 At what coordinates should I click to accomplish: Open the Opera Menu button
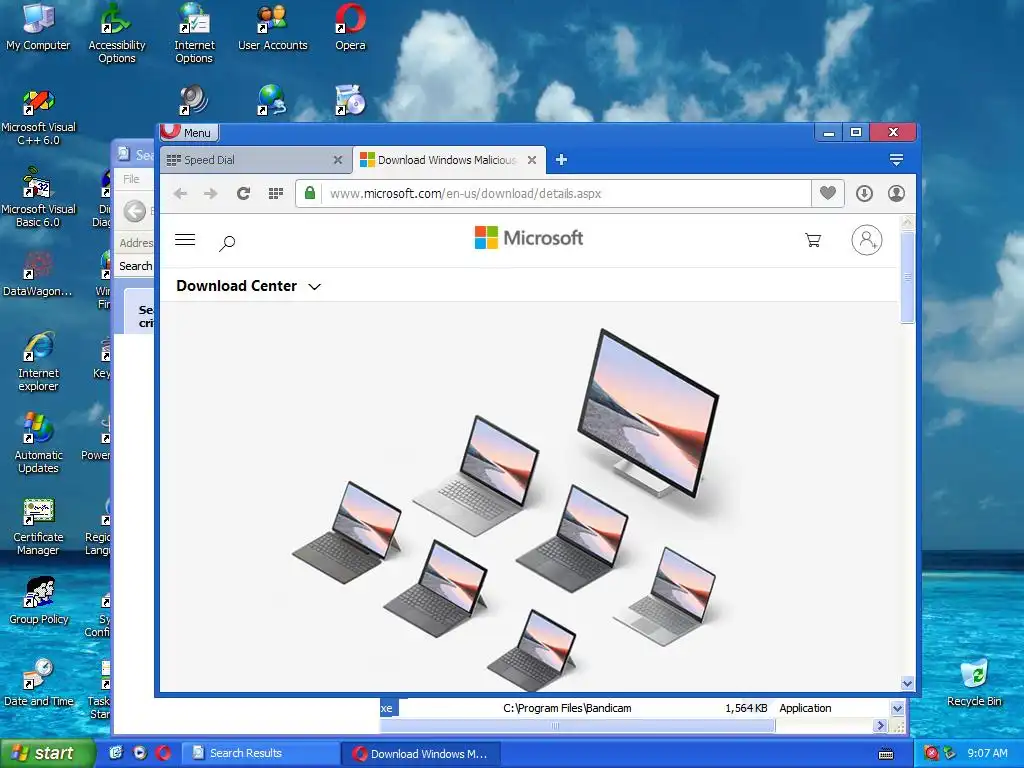coord(189,133)
